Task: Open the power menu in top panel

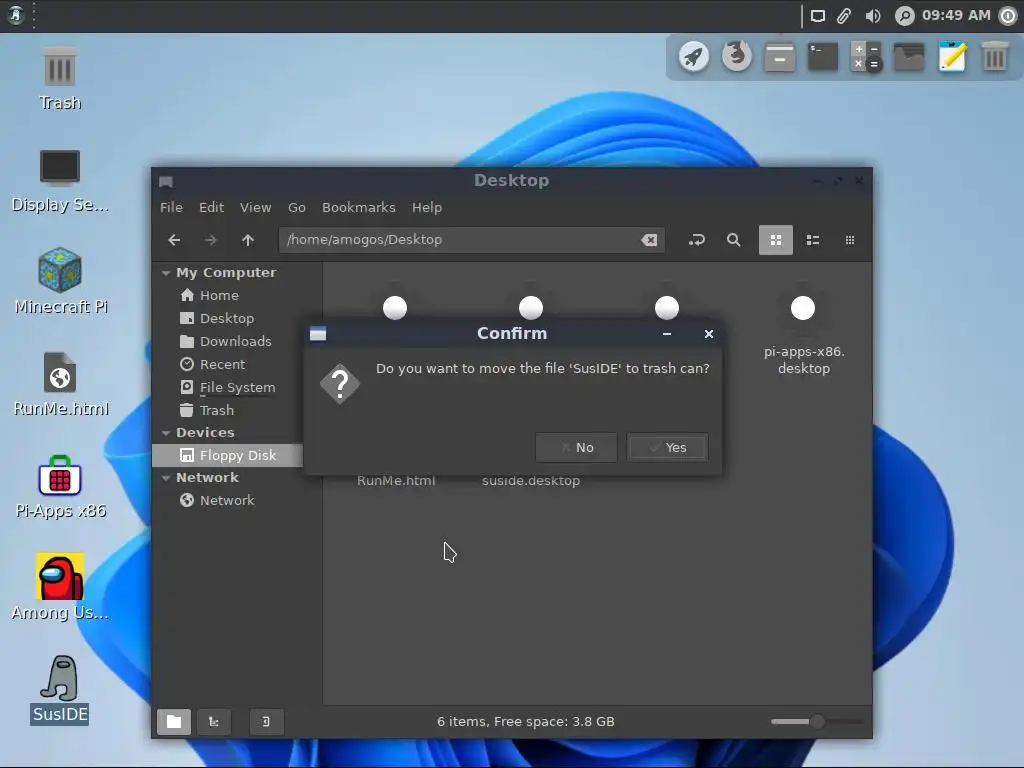Action: [1008, 16]
